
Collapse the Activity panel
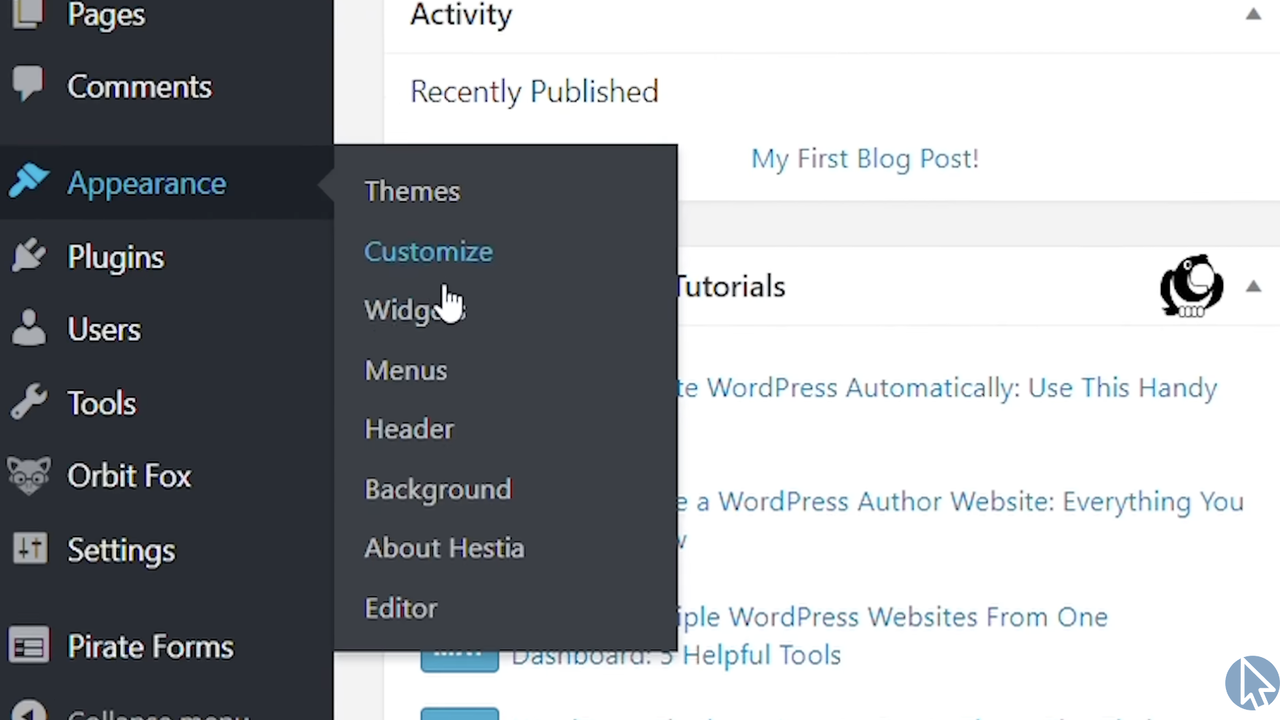1253,14
